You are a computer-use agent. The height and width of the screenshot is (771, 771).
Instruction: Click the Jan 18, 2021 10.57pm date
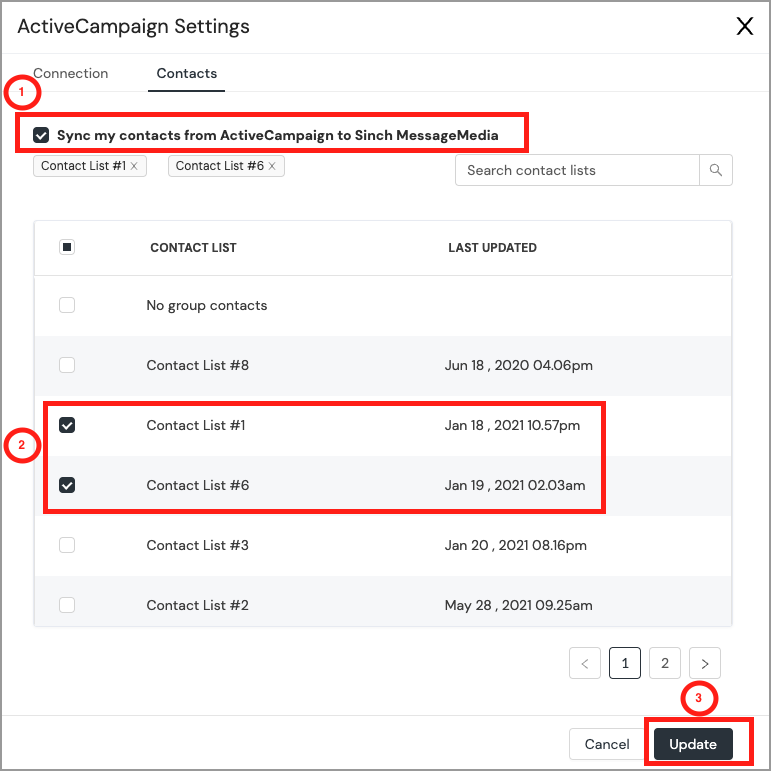(x=512, y=425)
